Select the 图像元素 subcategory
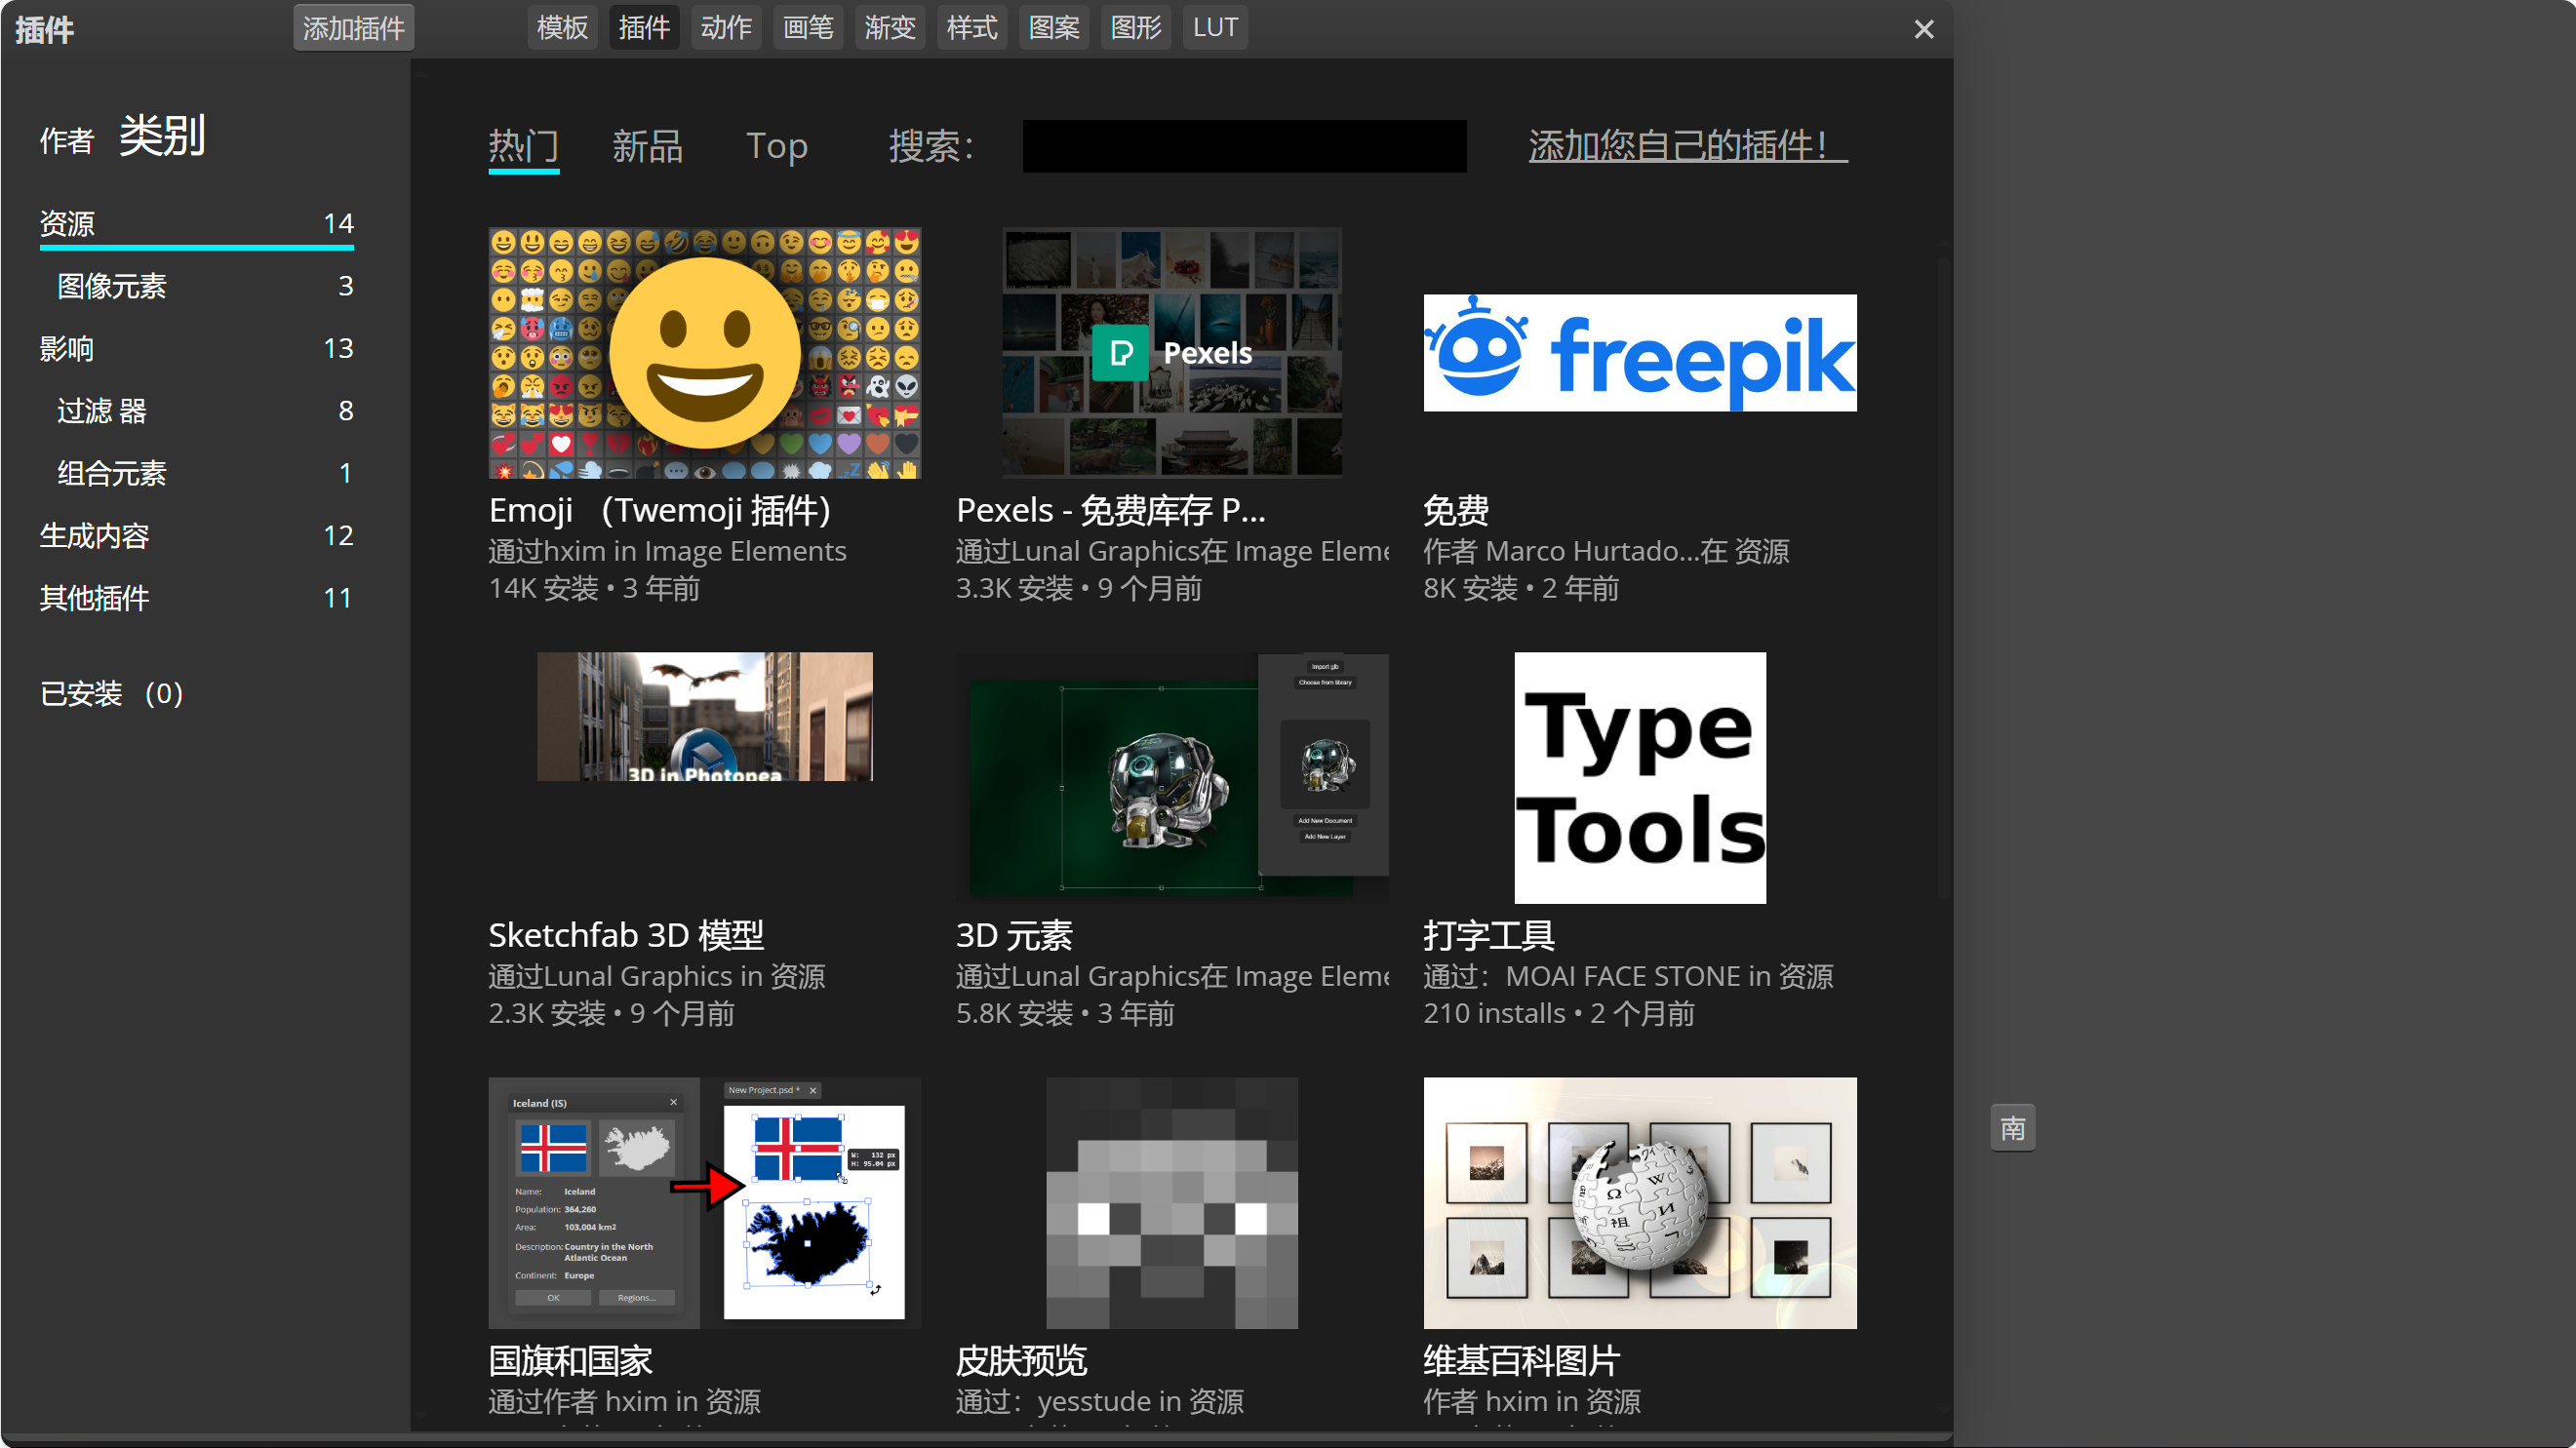The width and height of the screenshot is (2576, 1448). point(111,286)
